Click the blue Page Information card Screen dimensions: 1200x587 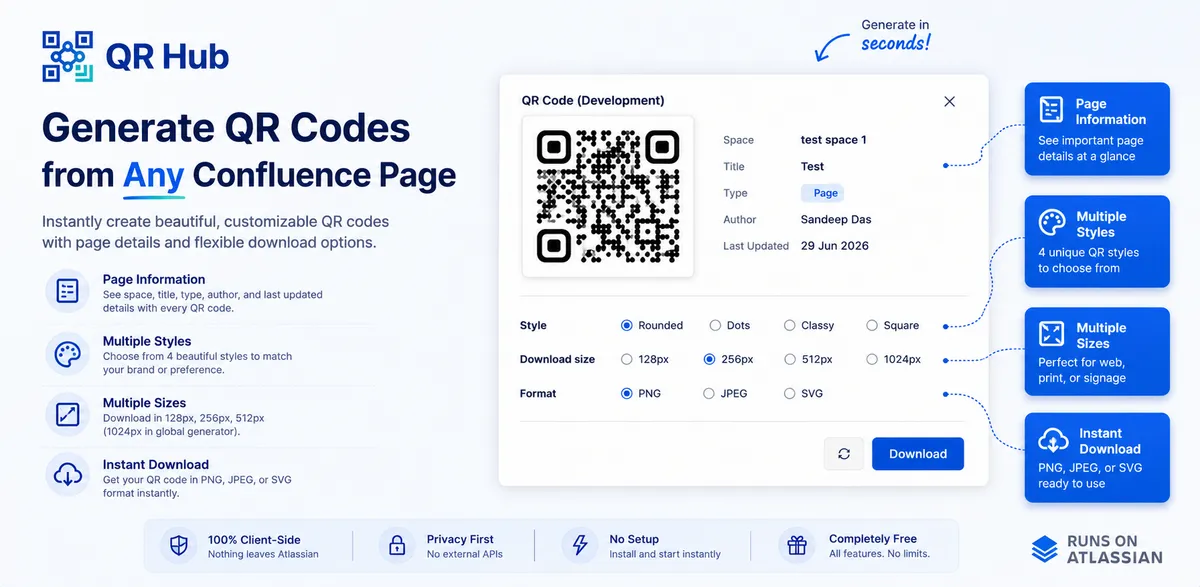click(x=1097, y=129)
